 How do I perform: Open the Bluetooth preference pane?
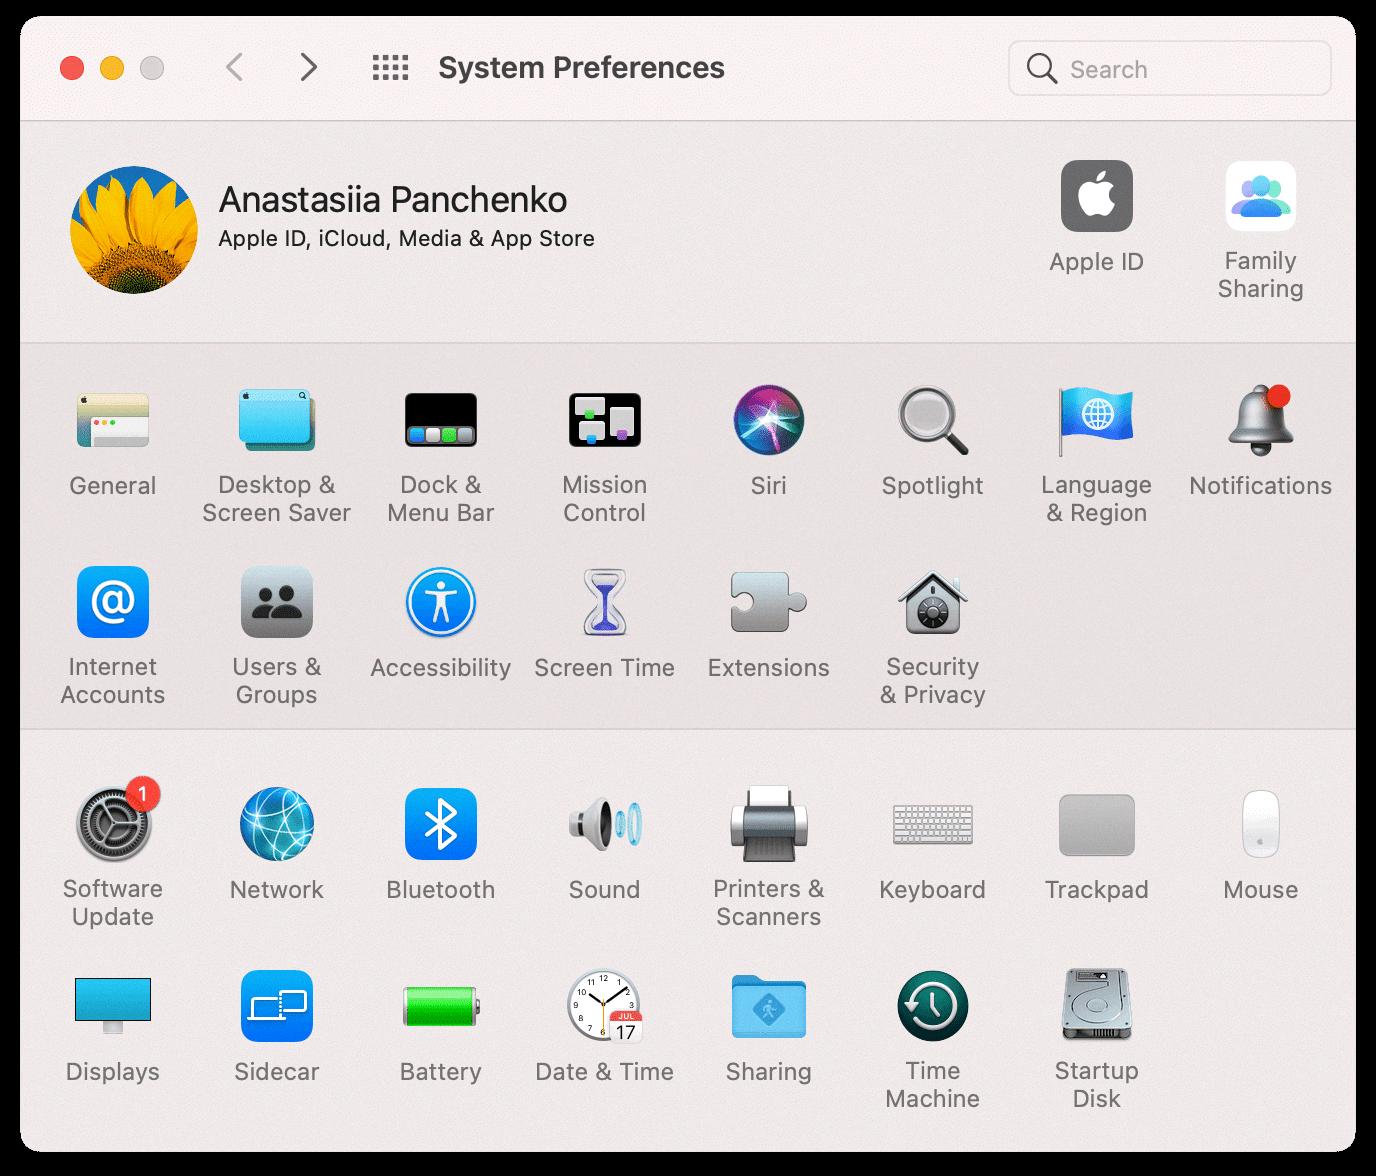tap(440, 825)
